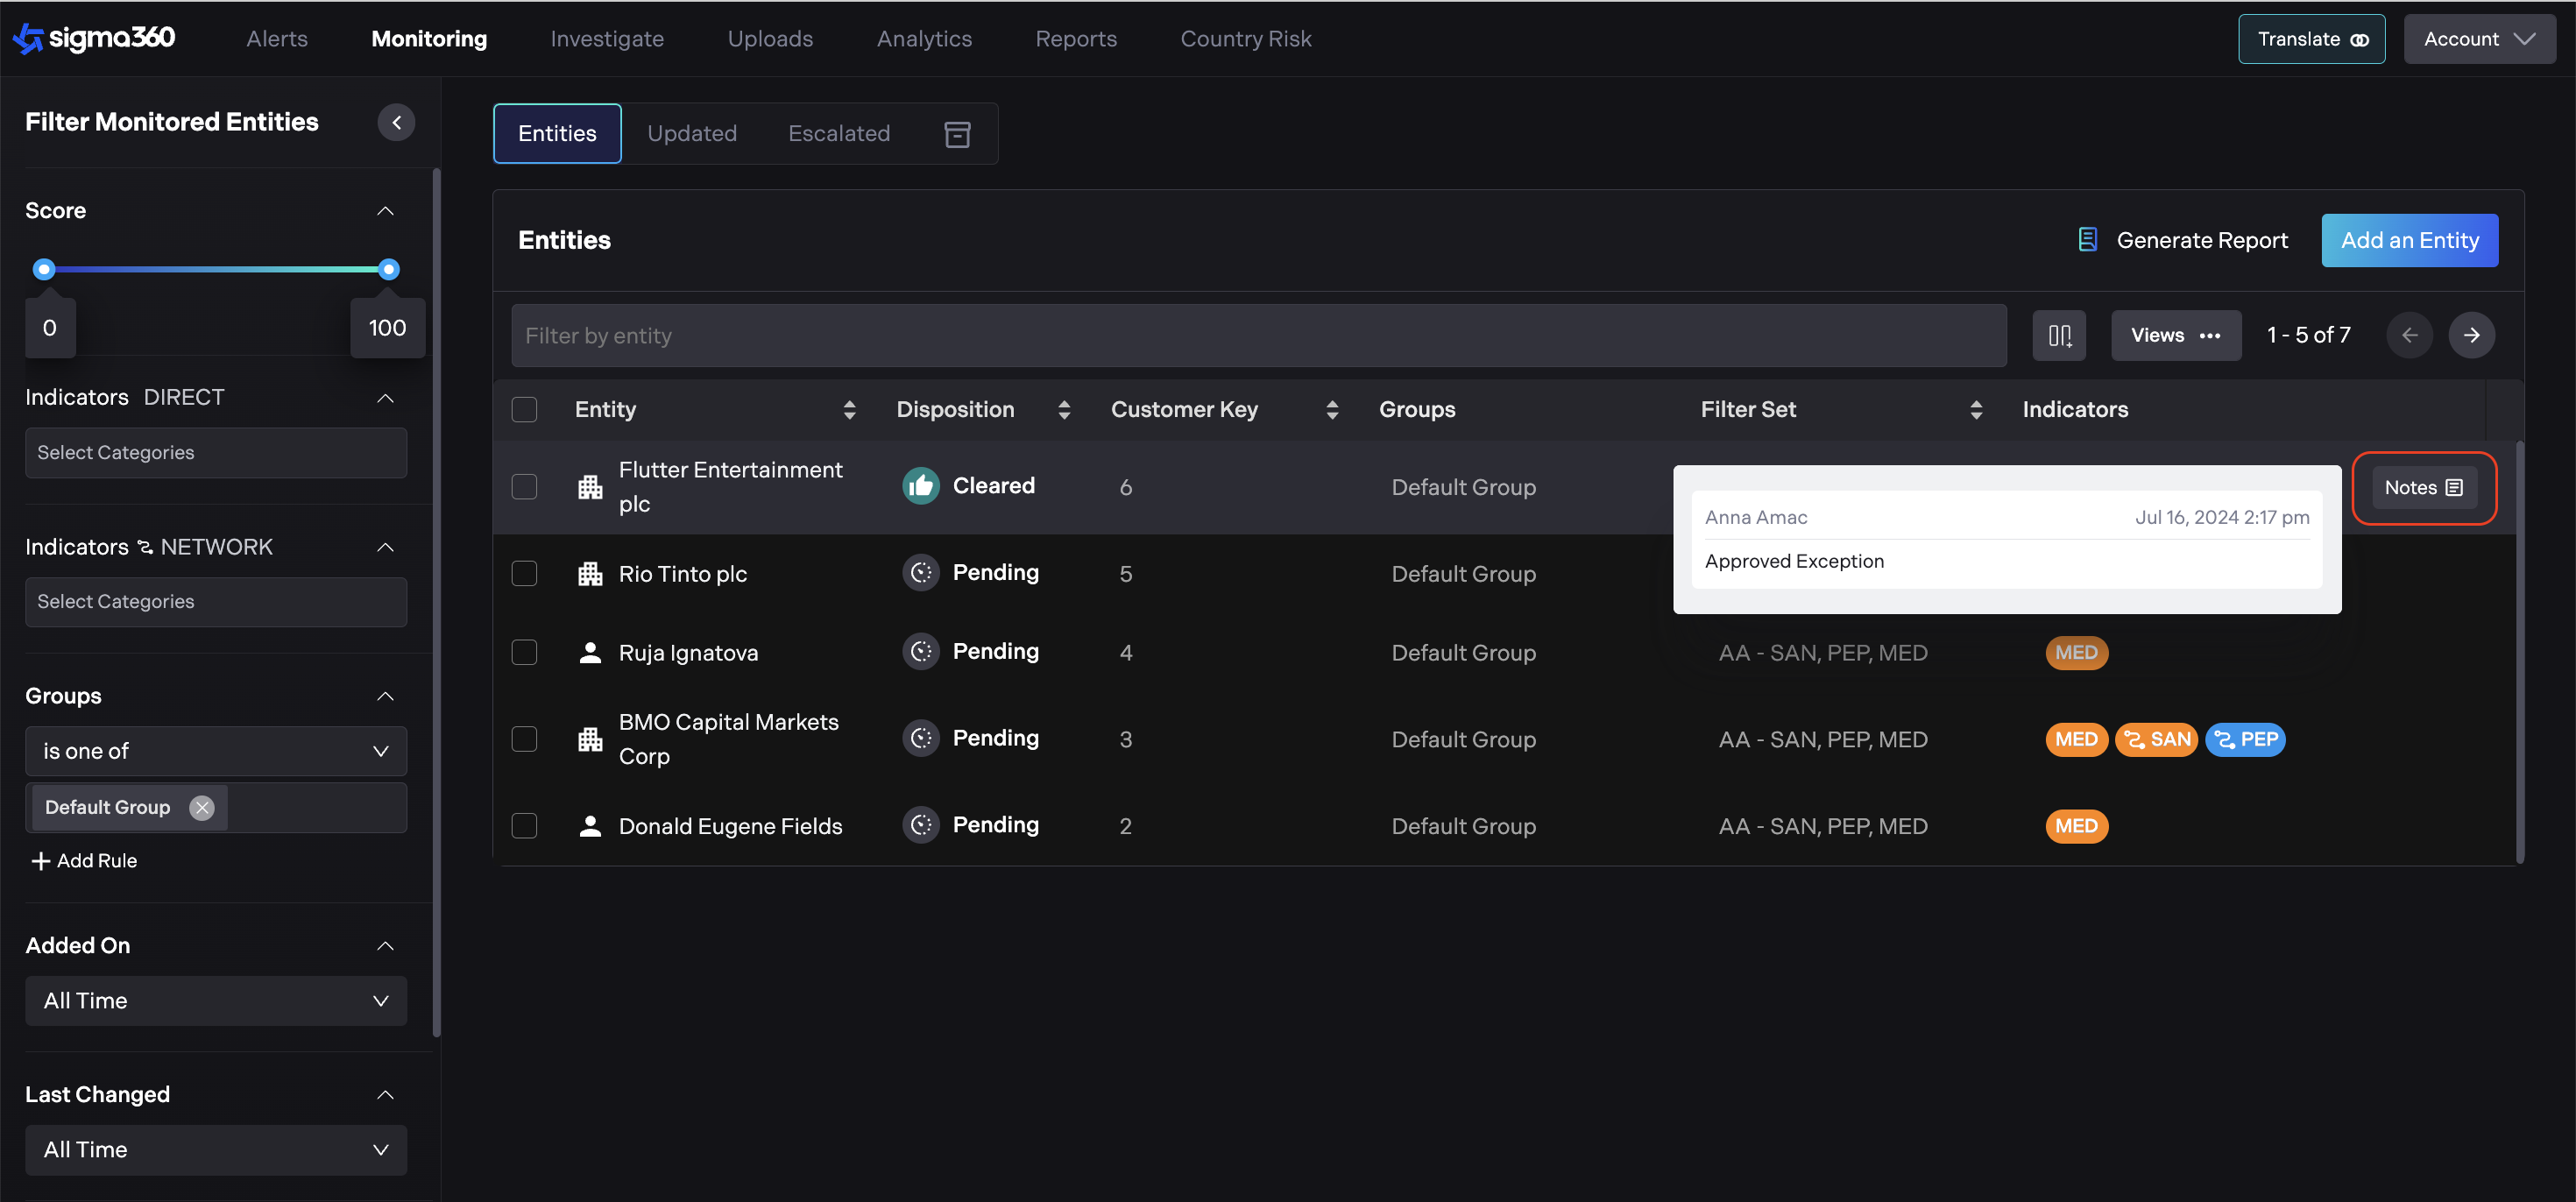The width and height of the screenshot is (2576, 1202).
Task: Open the column settings icon
Action: pos(2059,336)
